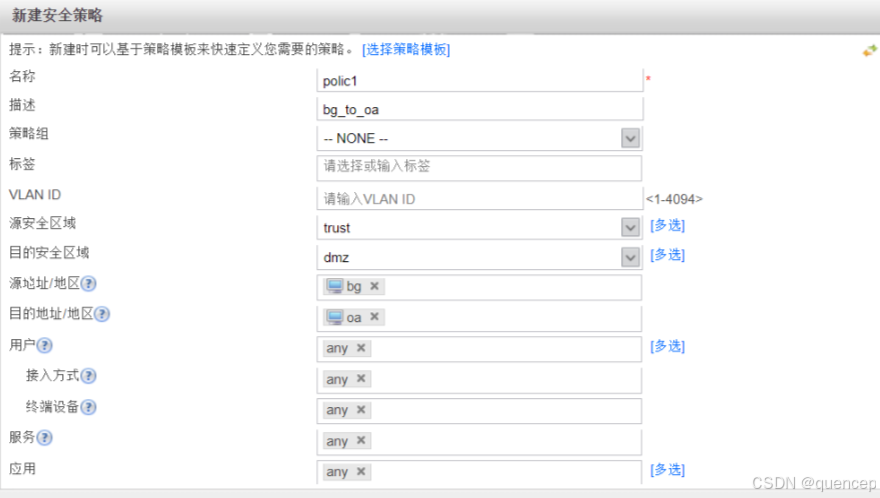
Task: Edit the 描述 field containing bg_to_oa
Action: 480,109
